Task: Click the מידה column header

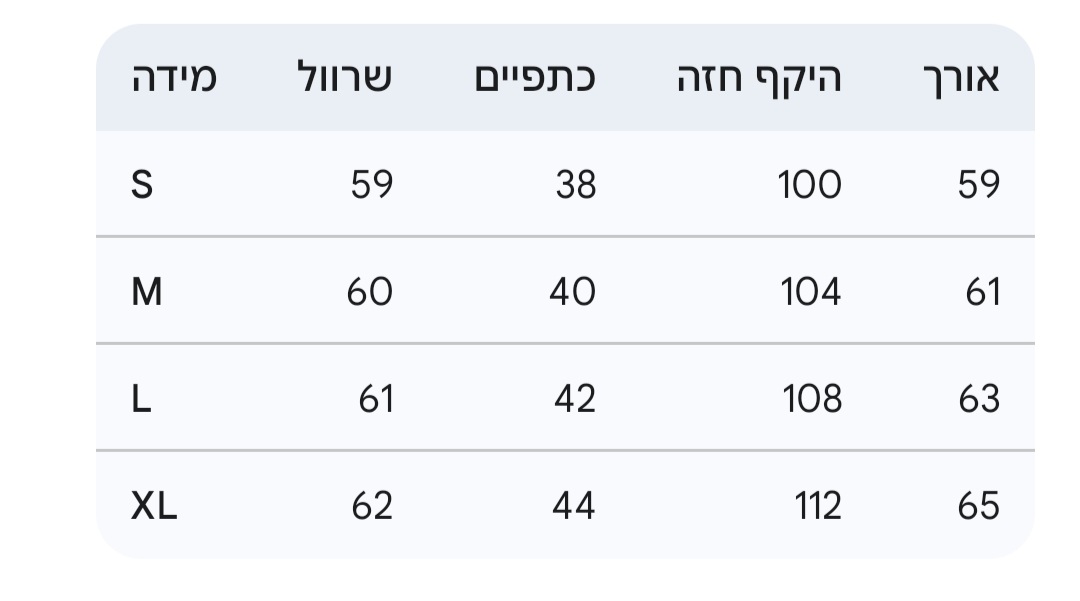Action: click(174, 78)
